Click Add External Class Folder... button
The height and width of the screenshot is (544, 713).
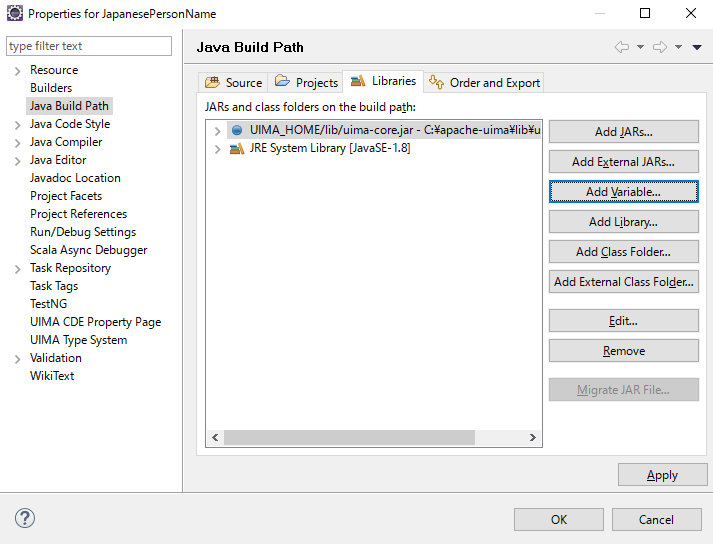coord(623,282)
